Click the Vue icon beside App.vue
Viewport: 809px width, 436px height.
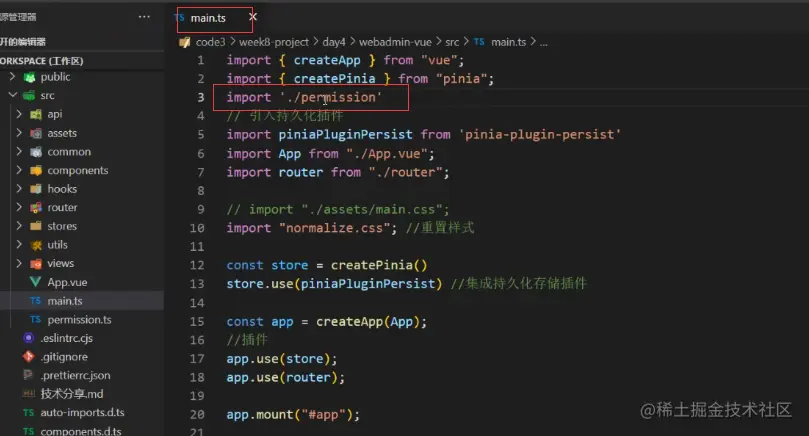pyautogui.click(x=35, y=282)
